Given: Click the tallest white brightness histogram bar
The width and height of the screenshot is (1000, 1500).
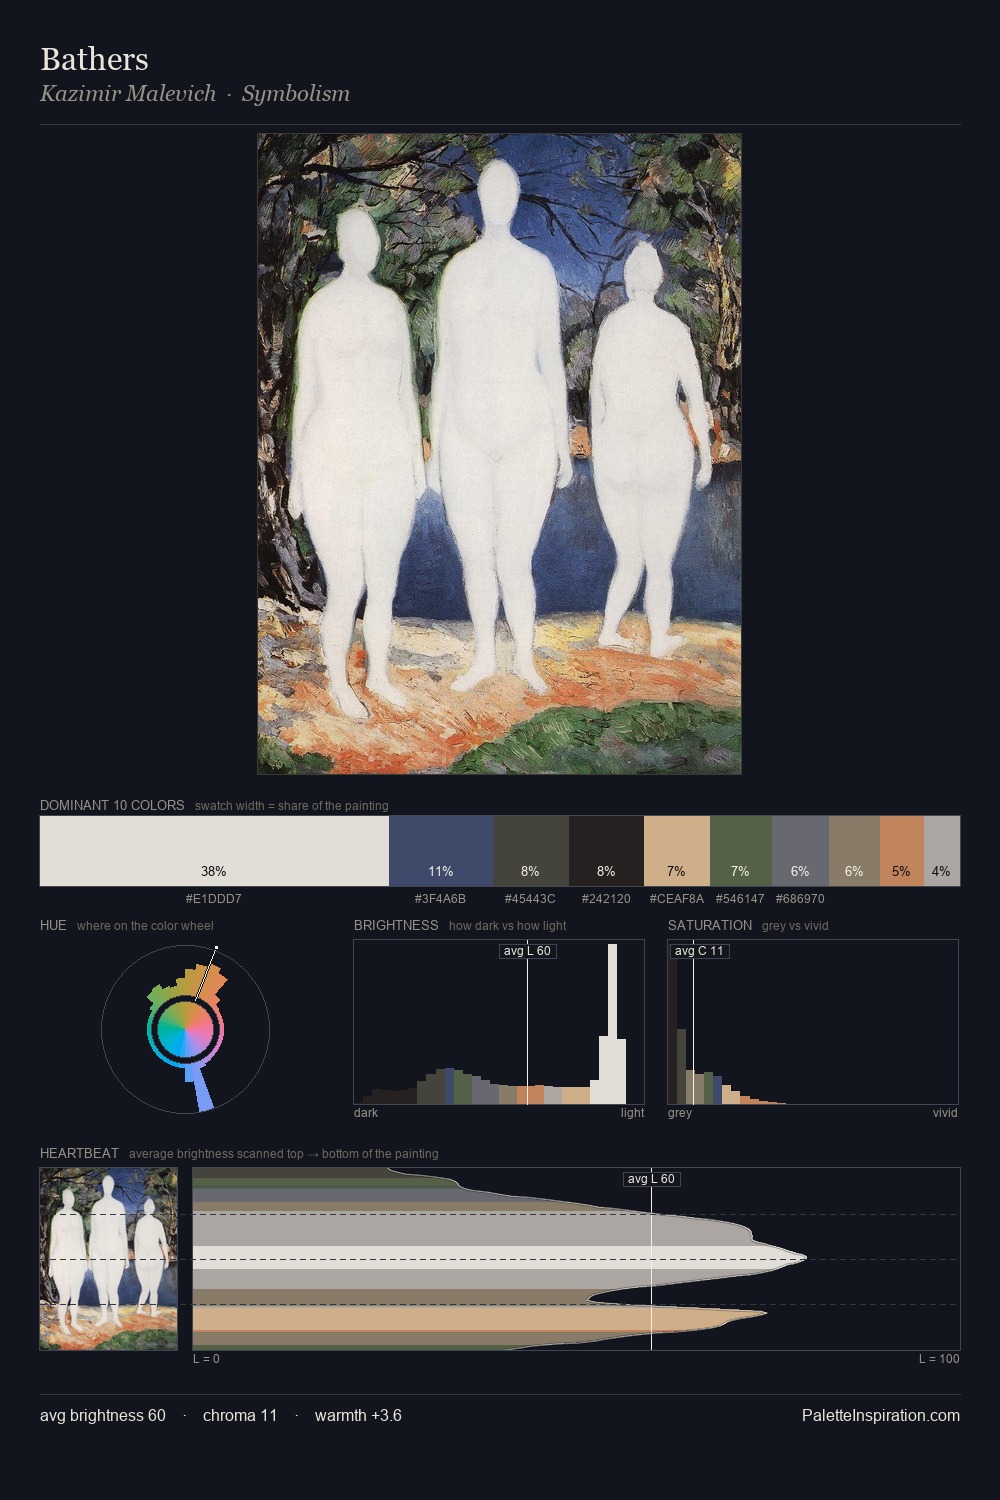Looking at the screenshot, I should point(612,1024).
